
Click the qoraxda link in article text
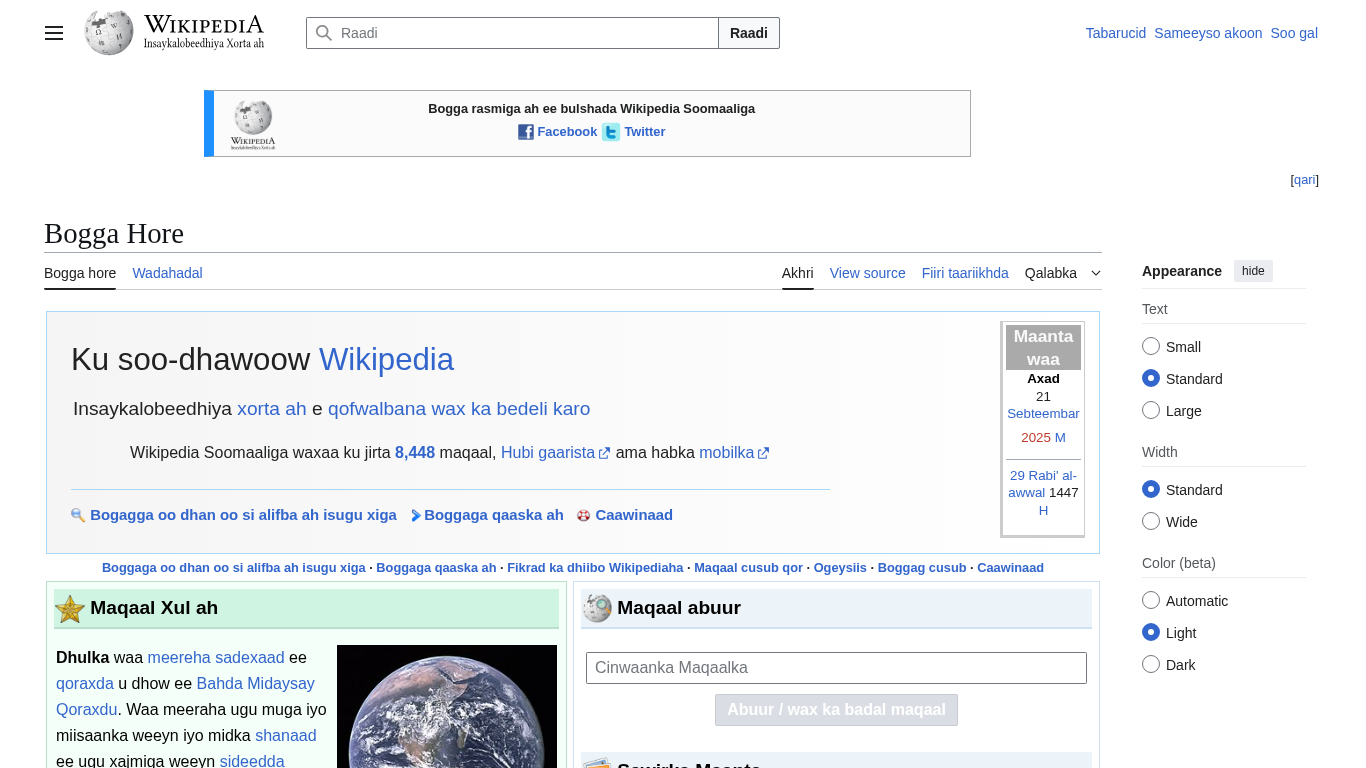click(x=85, y=684)
